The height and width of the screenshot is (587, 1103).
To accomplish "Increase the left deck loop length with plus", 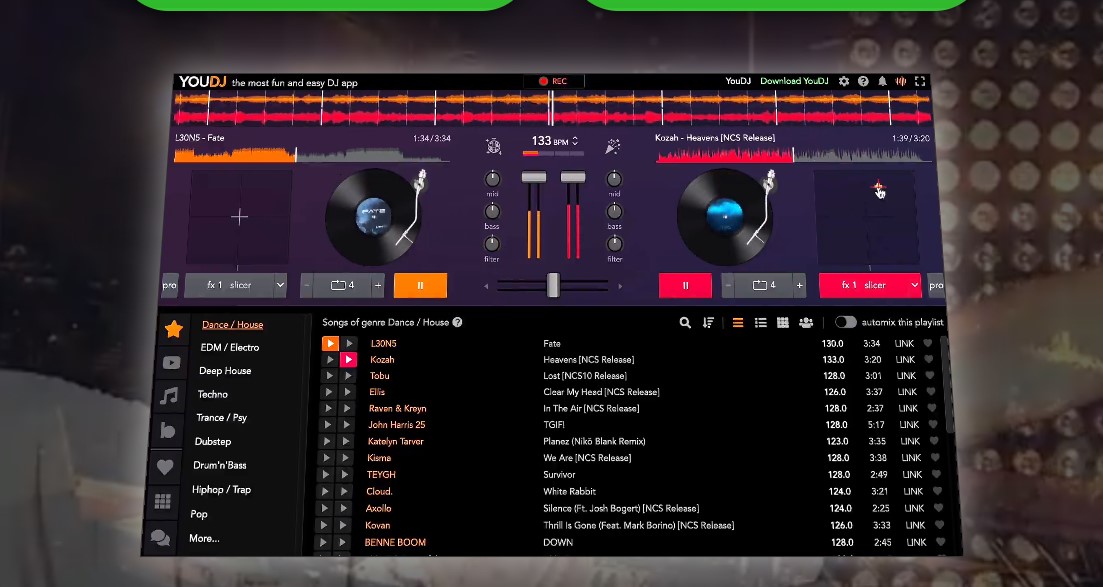I will click(378, 285).
